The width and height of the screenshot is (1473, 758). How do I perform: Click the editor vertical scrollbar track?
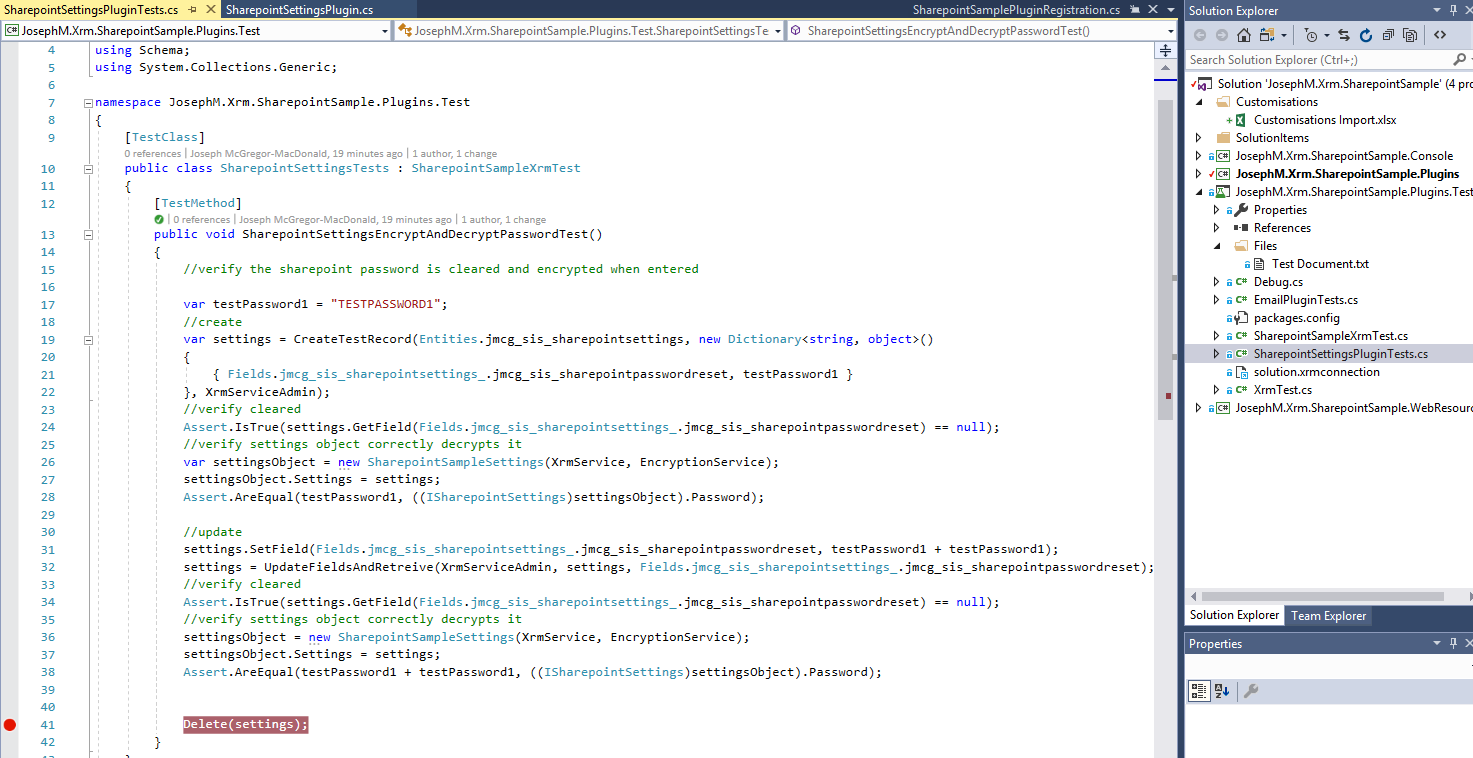[x=1166, y=500]
